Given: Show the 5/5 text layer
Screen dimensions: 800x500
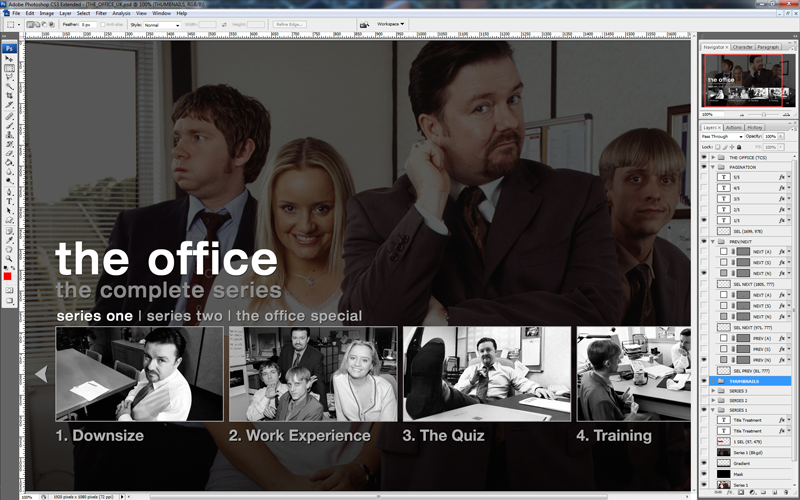Looking at the screenshot, I should coord(704,177).
